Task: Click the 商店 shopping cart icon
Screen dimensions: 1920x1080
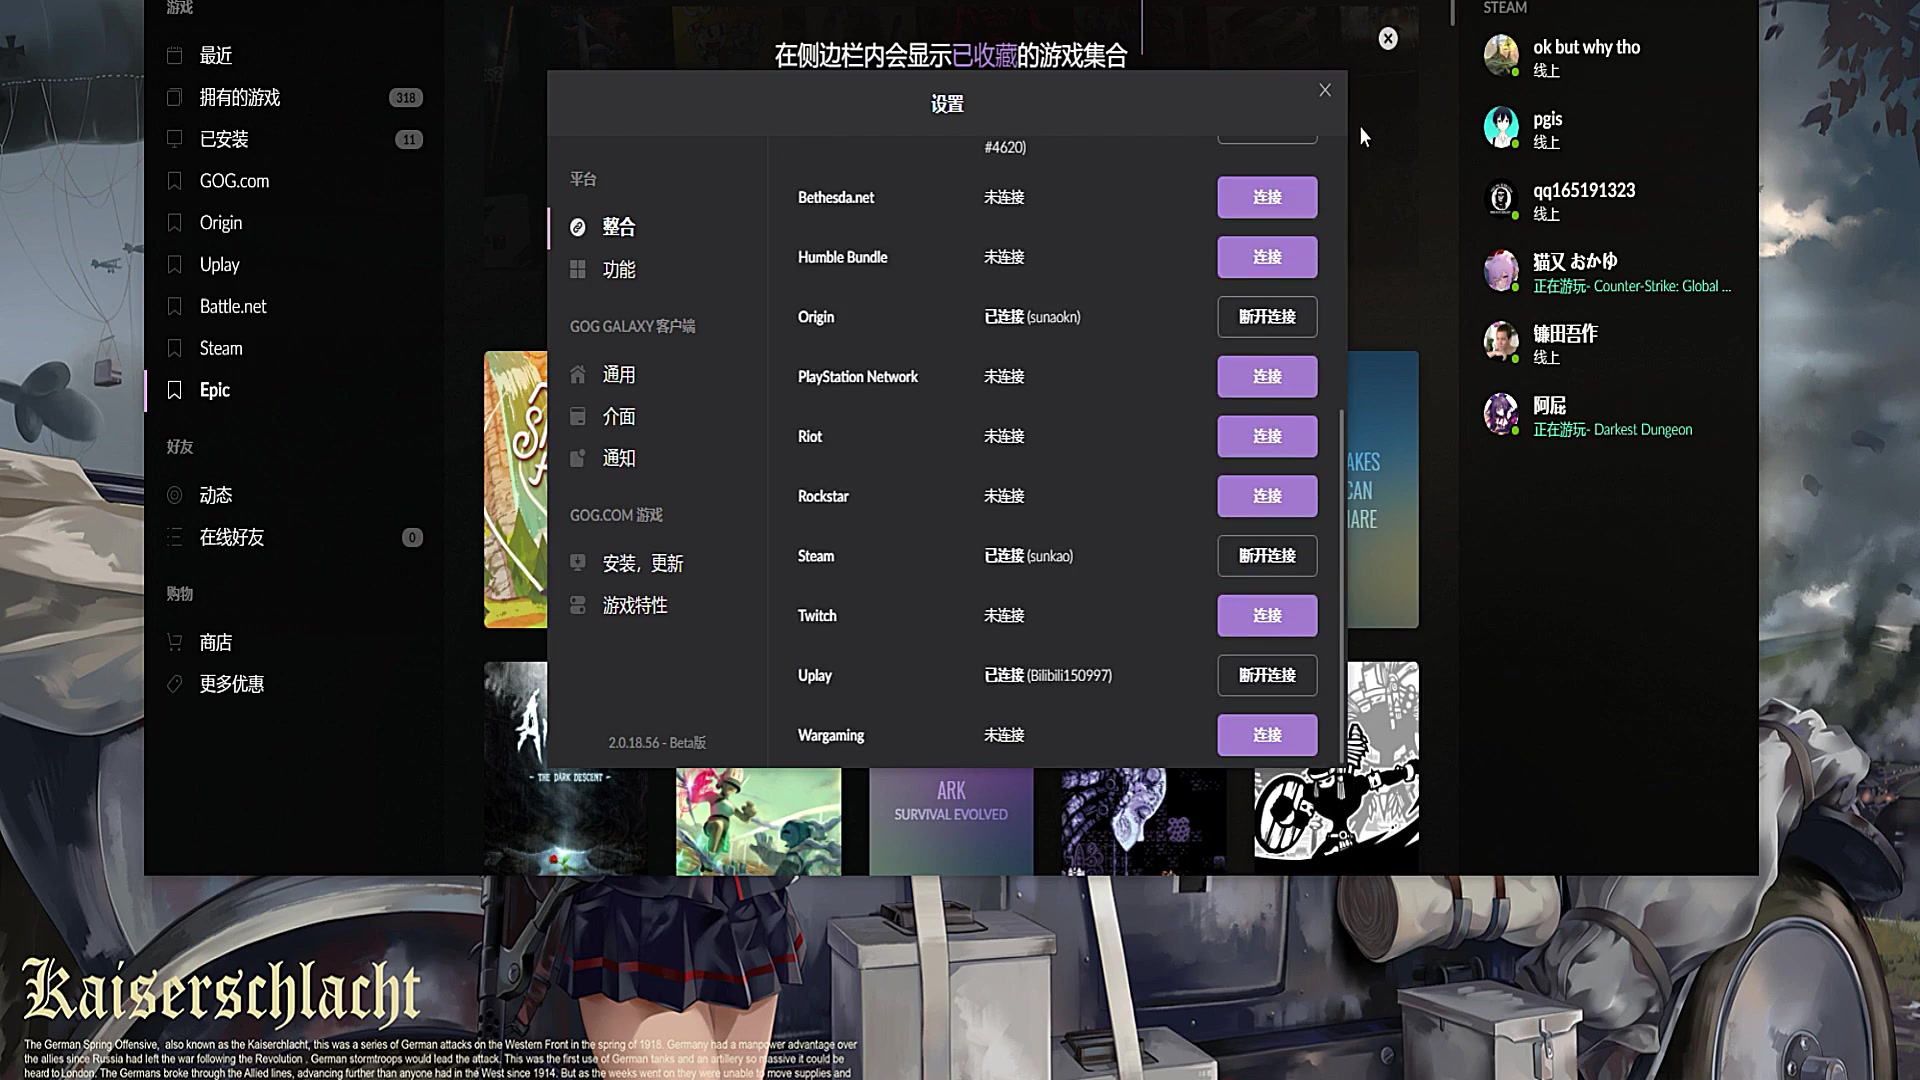Action: click(x=175, y=642)
